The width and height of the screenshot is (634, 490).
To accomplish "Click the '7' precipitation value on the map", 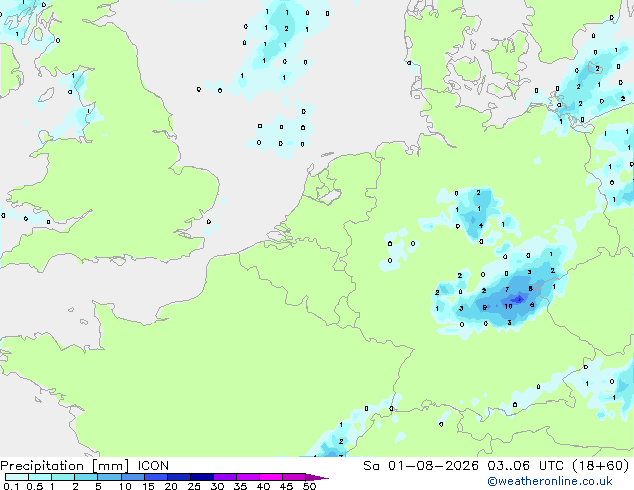I will 507,289.
